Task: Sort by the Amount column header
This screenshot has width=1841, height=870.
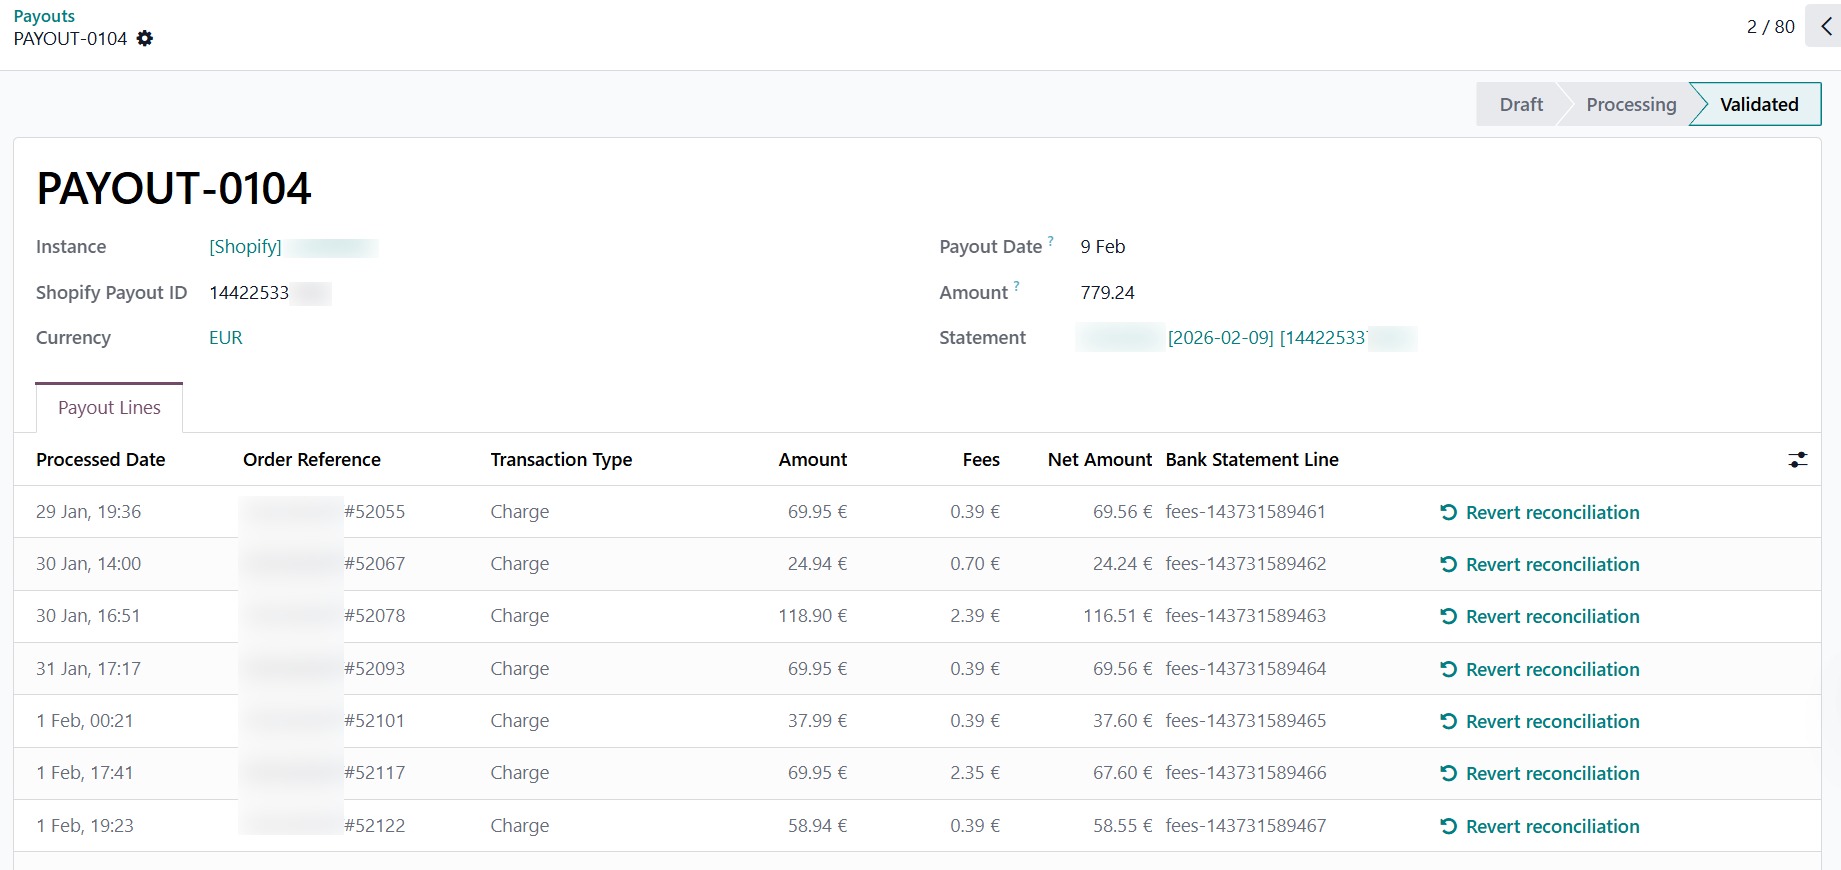Action: [x=812, y=459]
